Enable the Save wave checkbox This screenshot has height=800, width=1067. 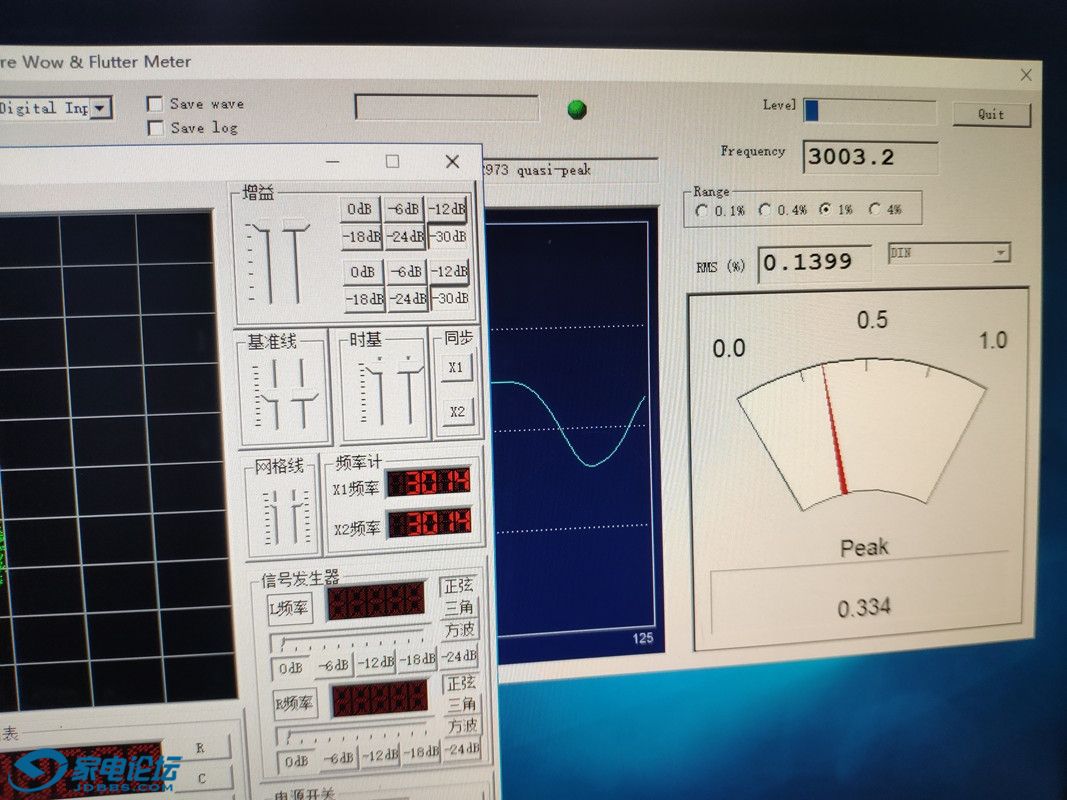pos(155,104)
